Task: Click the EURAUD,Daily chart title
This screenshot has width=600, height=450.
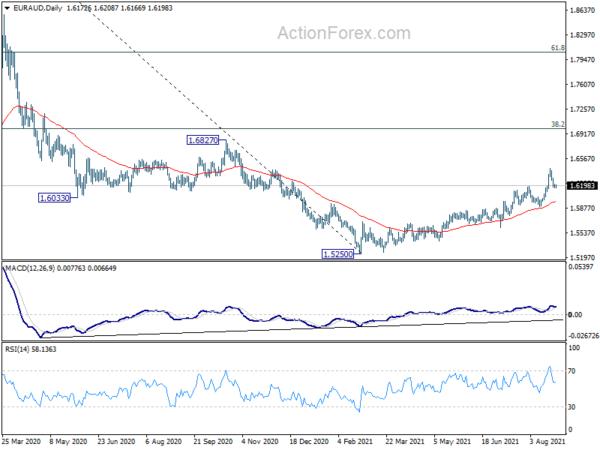Action: (38, 8)
